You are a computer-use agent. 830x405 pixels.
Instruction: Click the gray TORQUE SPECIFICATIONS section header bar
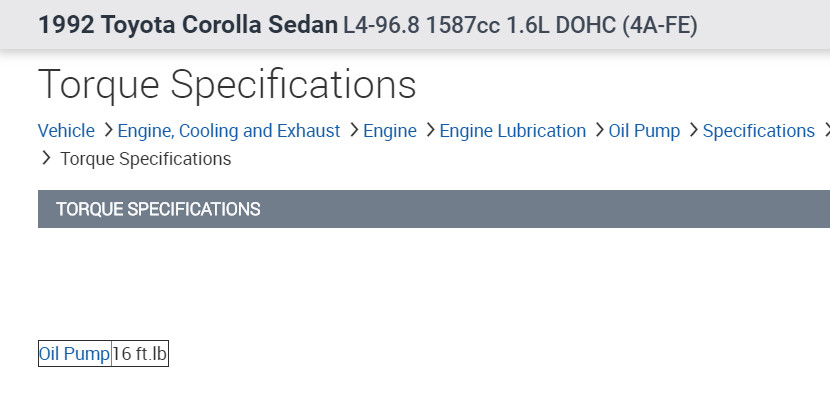point(434,209)
